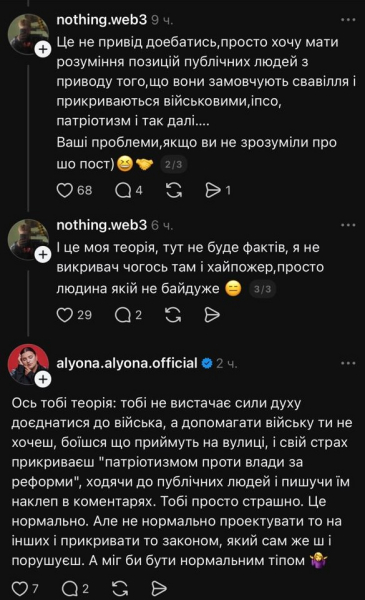
Task: Open comments on the post with 4 replies
Action: [x=123, y=190]
